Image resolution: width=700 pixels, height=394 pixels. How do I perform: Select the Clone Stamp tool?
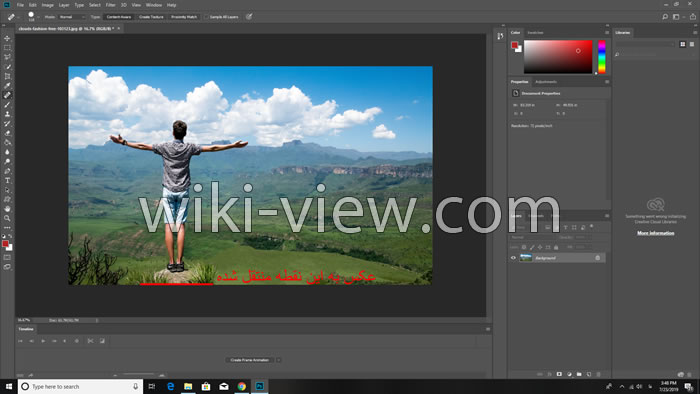pos(7,114)
